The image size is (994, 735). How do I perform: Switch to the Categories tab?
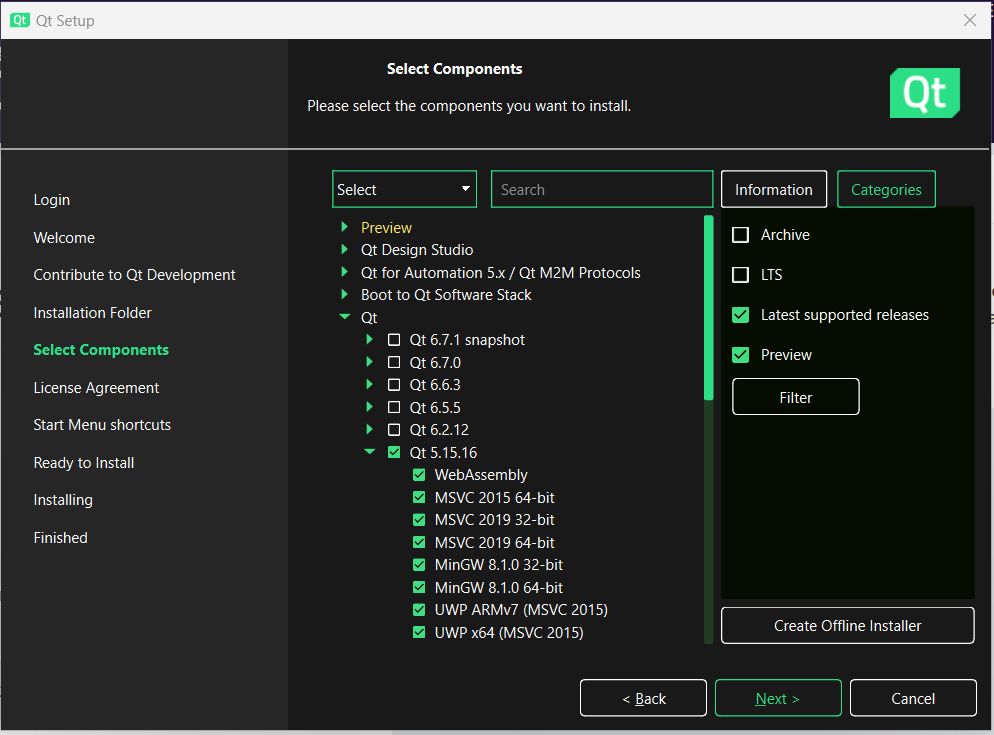coord(886,189)
